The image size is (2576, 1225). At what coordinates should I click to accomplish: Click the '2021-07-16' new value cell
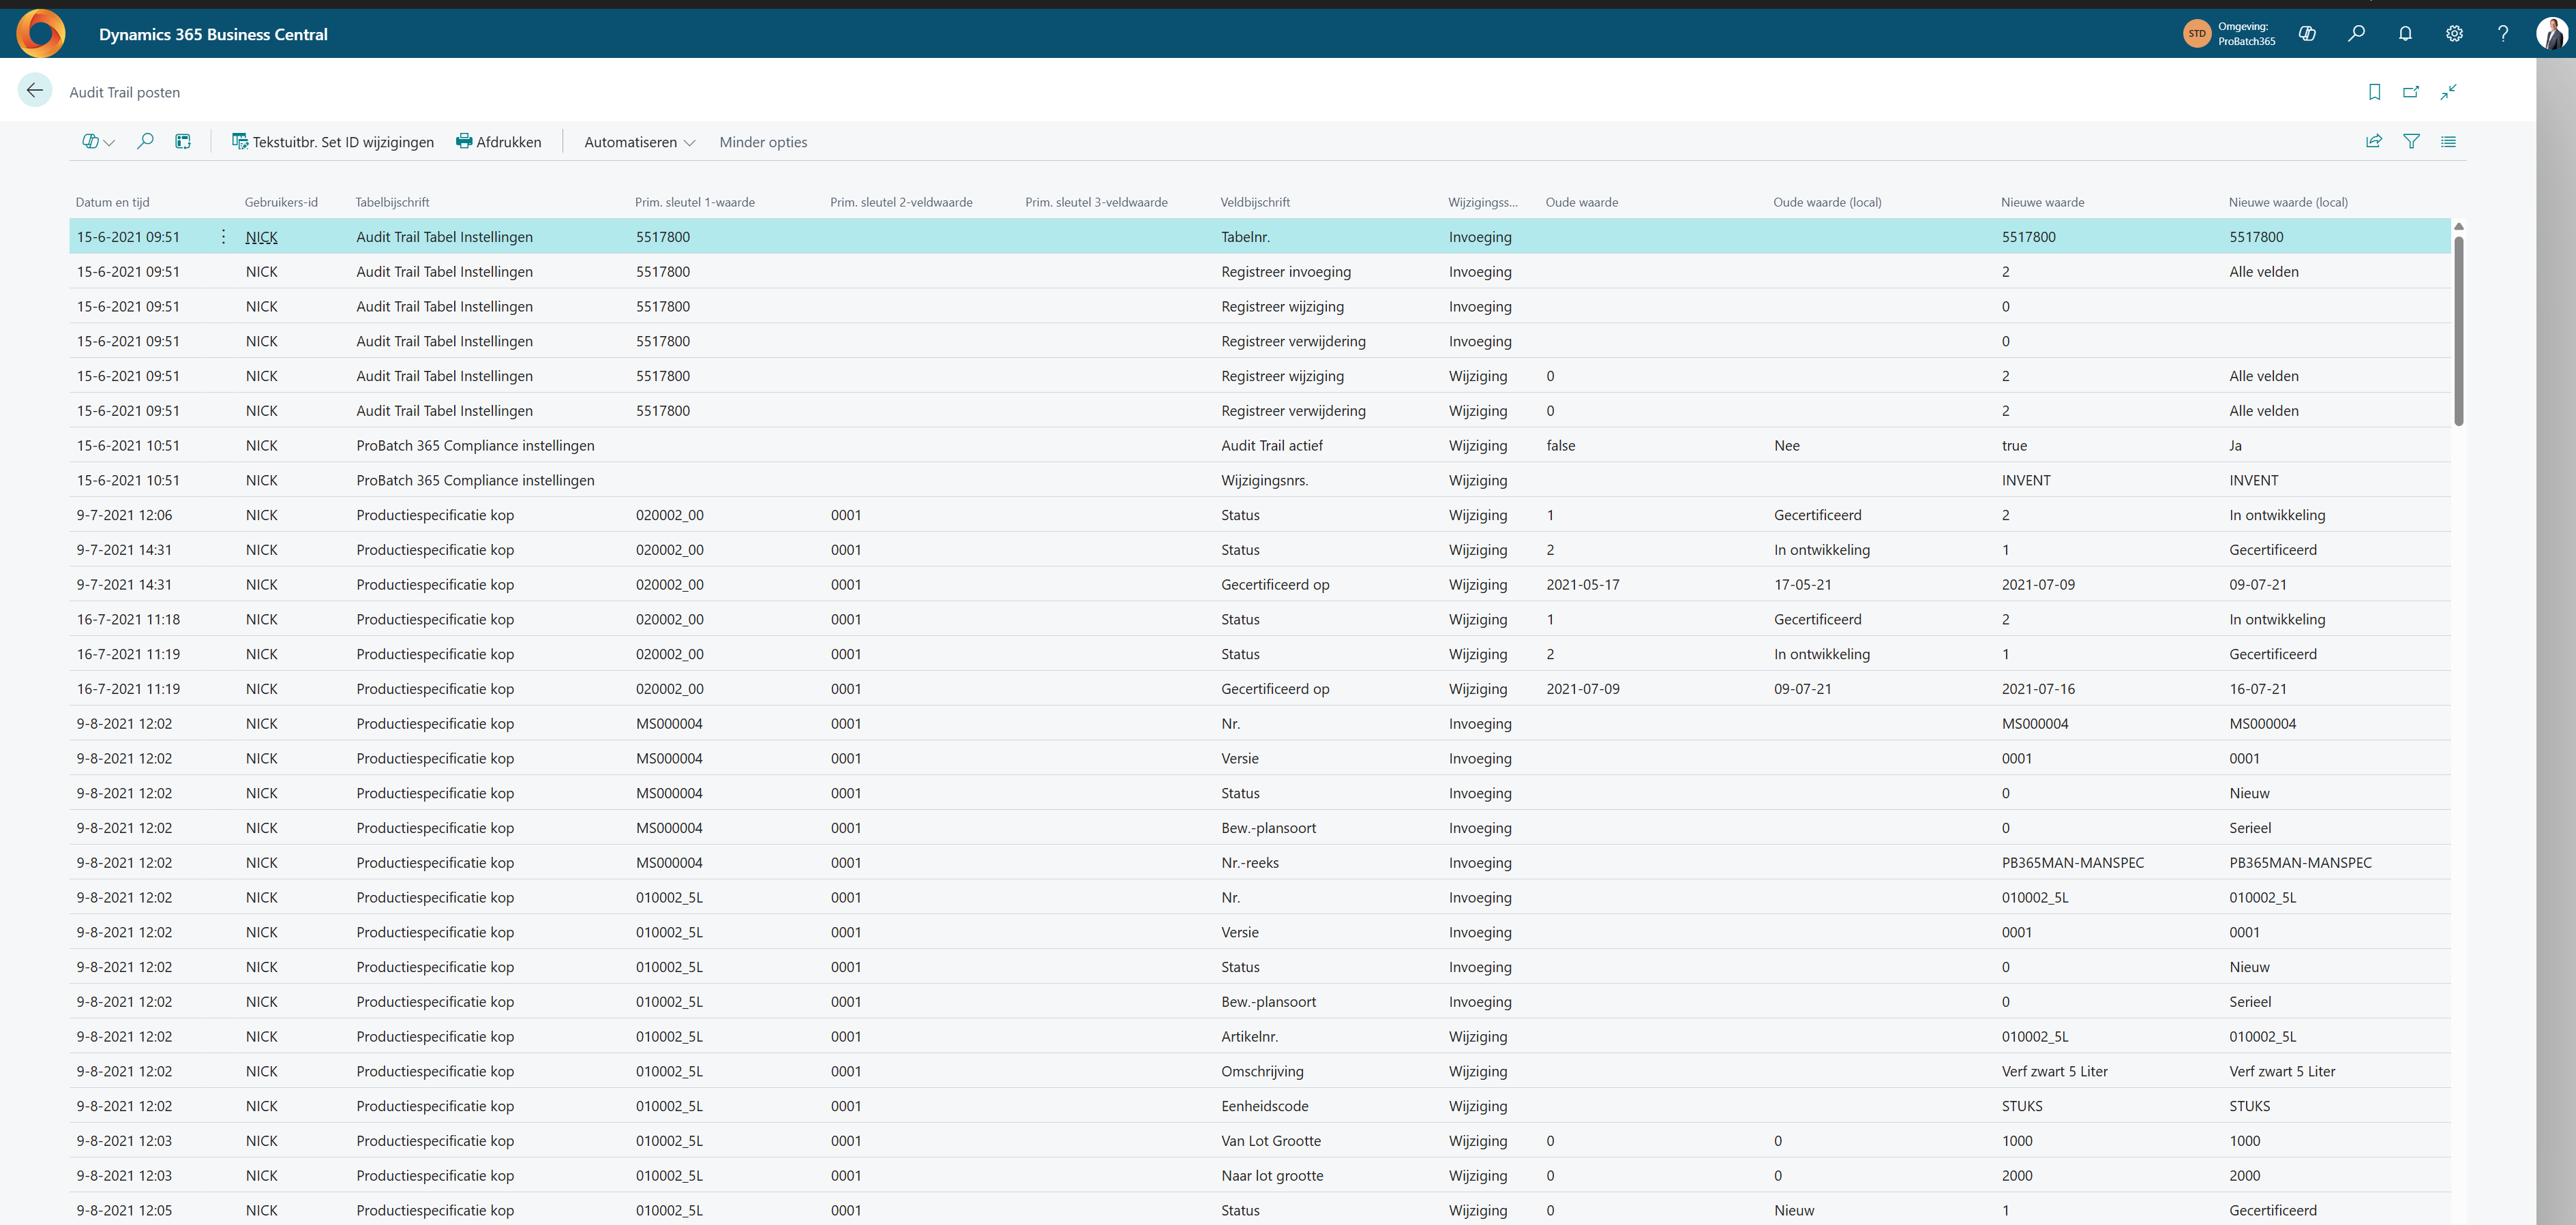2038,689
